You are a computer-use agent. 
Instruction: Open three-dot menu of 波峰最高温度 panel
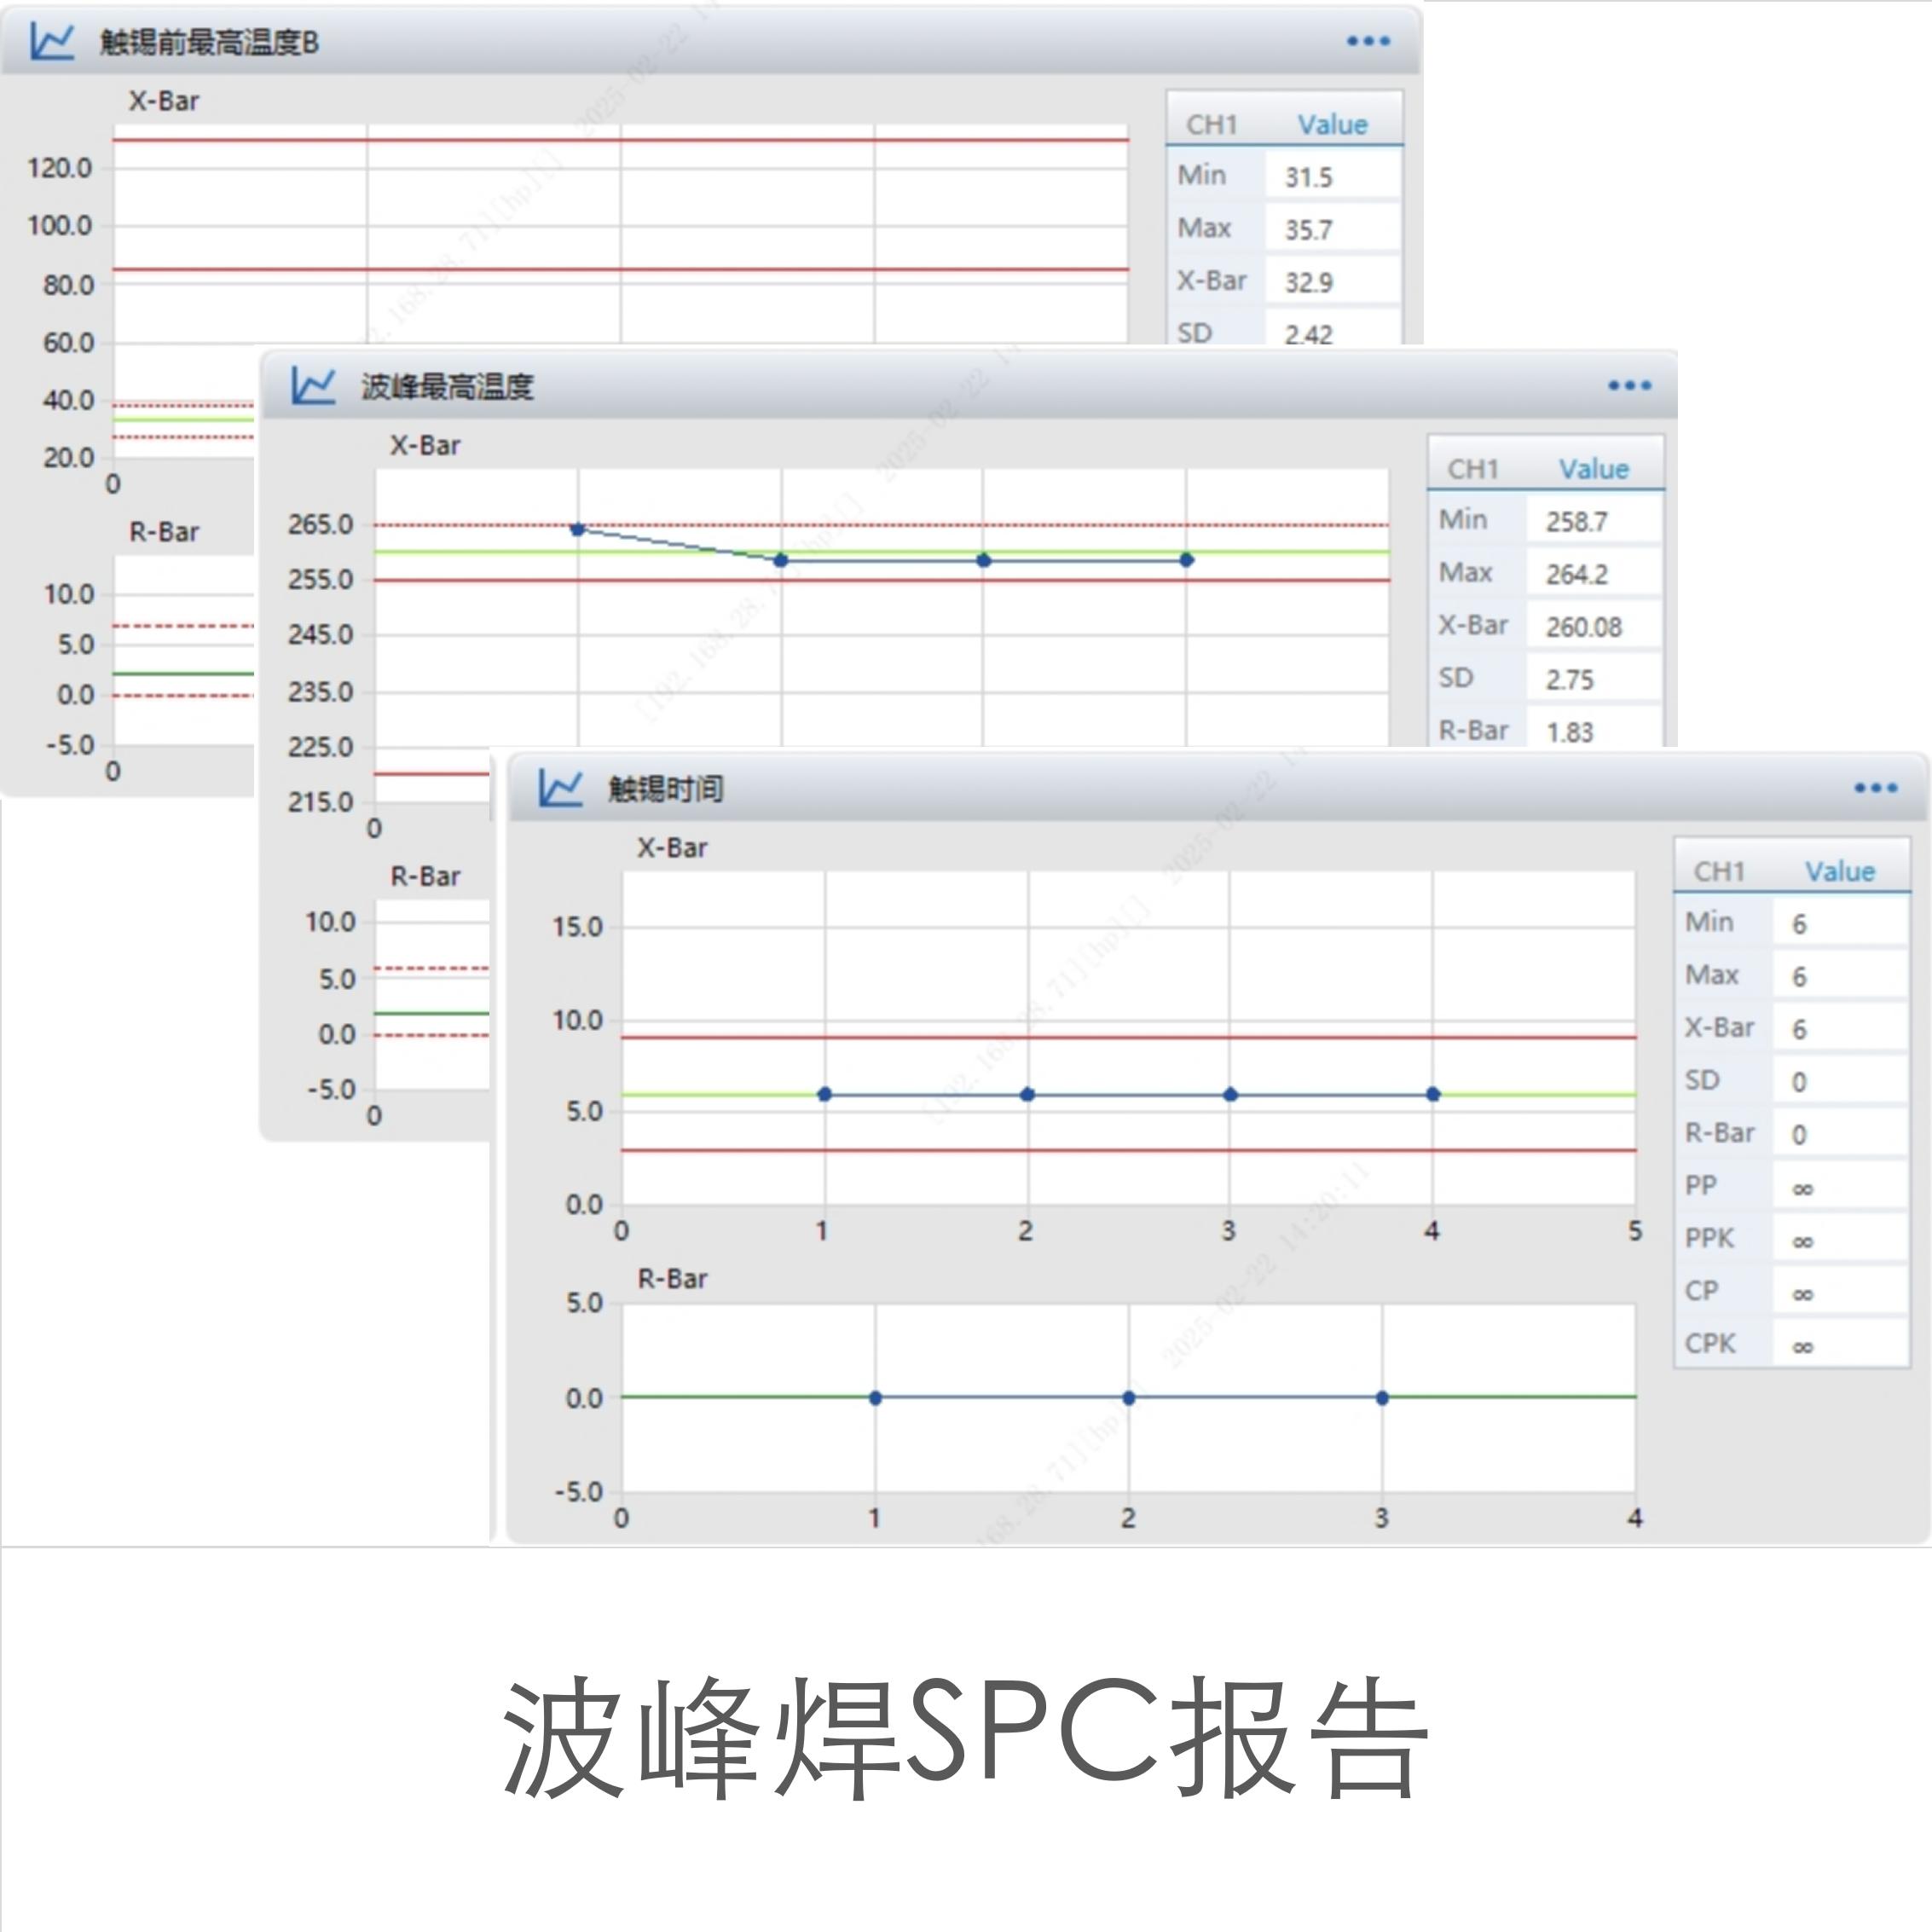[x=1629, y=385]
